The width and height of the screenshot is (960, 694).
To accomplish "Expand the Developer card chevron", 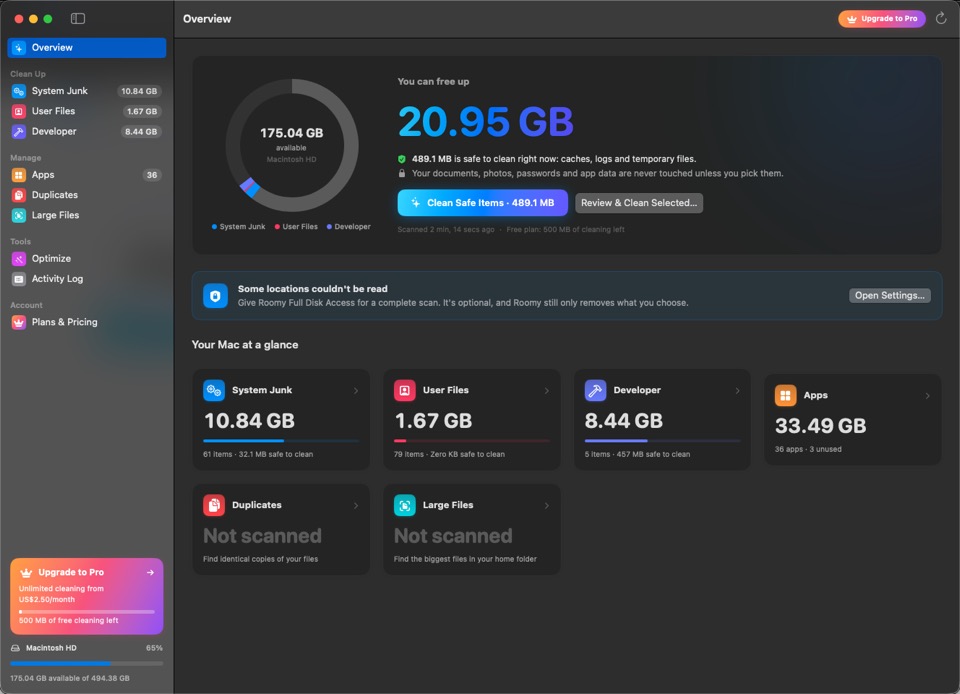I will pos(737,390).
